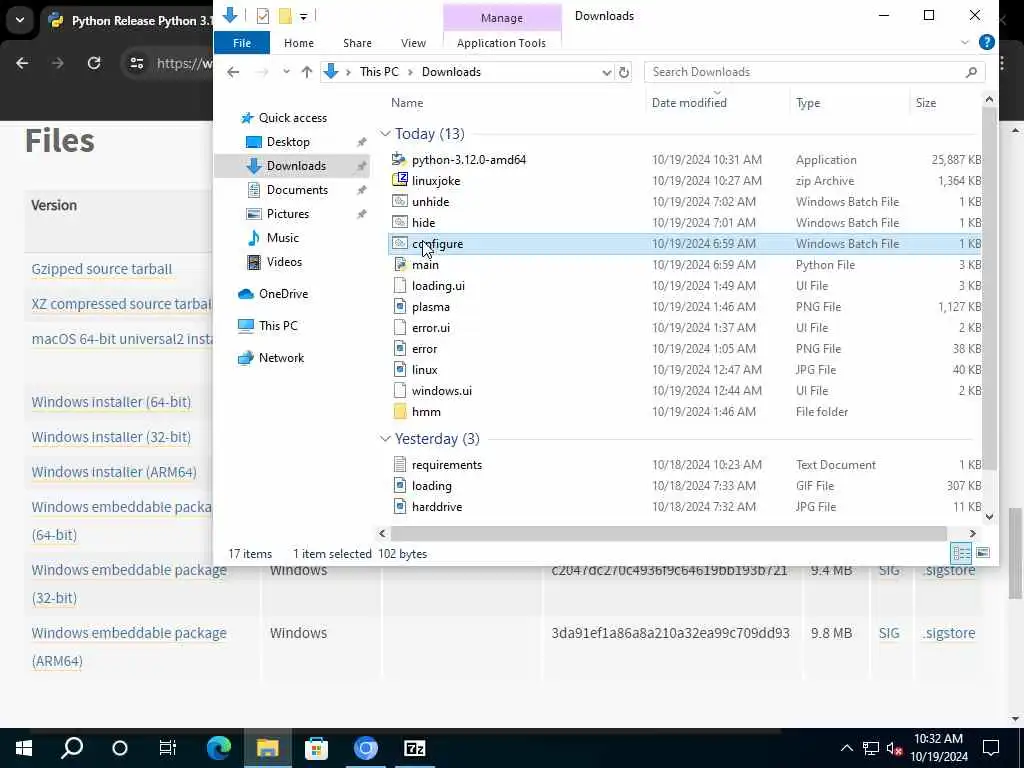This screenshot has height=768, width=1024.
Task: Open python-3.12.0-amd64 installer file icon
Action: pos(399,159)
